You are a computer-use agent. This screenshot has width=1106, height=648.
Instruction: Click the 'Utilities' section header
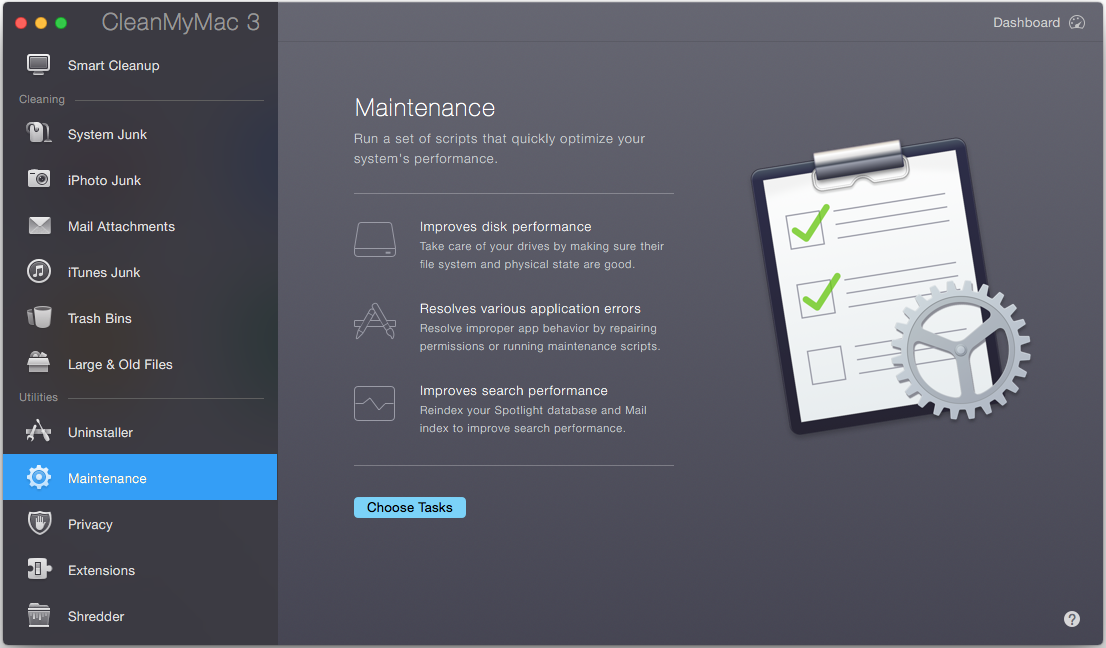[38, 398]
